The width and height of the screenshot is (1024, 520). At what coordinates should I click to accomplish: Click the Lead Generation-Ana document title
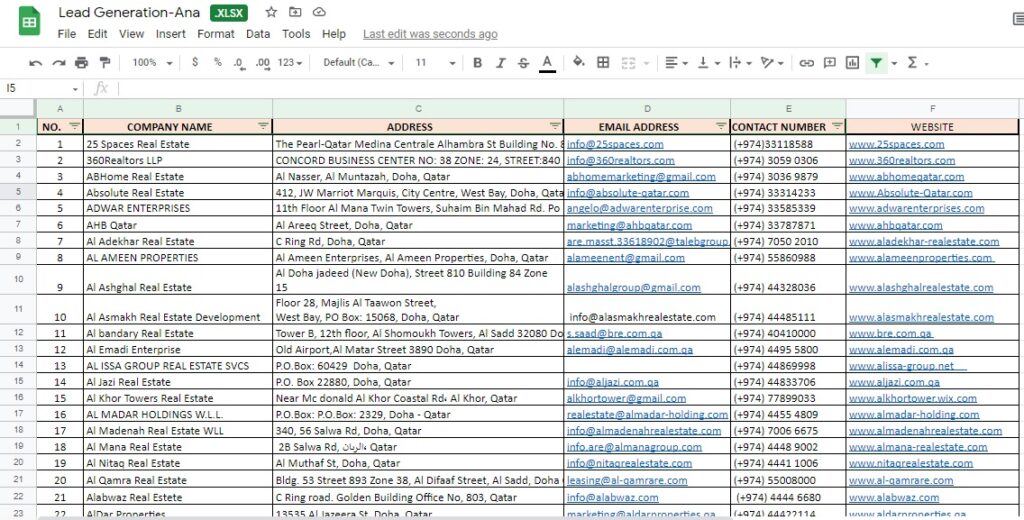coord(129,12)
